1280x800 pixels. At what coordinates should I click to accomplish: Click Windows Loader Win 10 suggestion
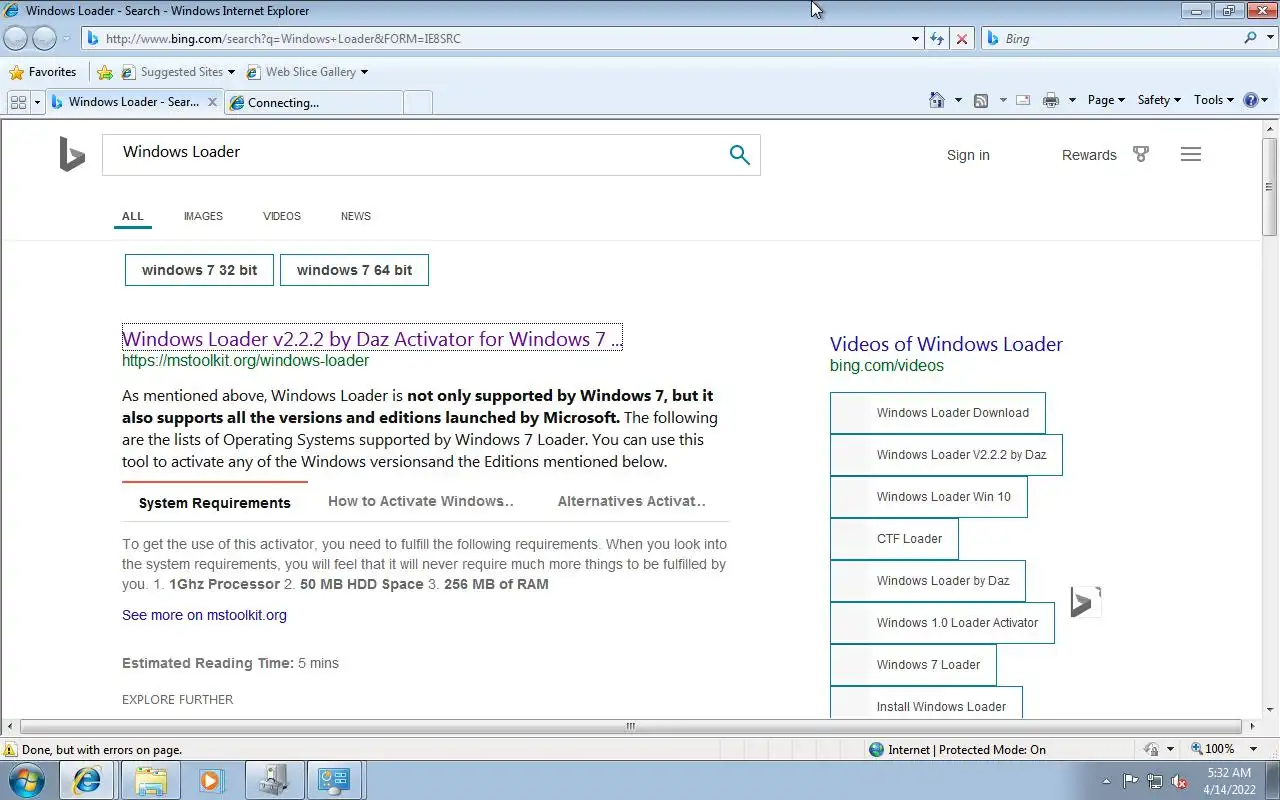(928, 497)
